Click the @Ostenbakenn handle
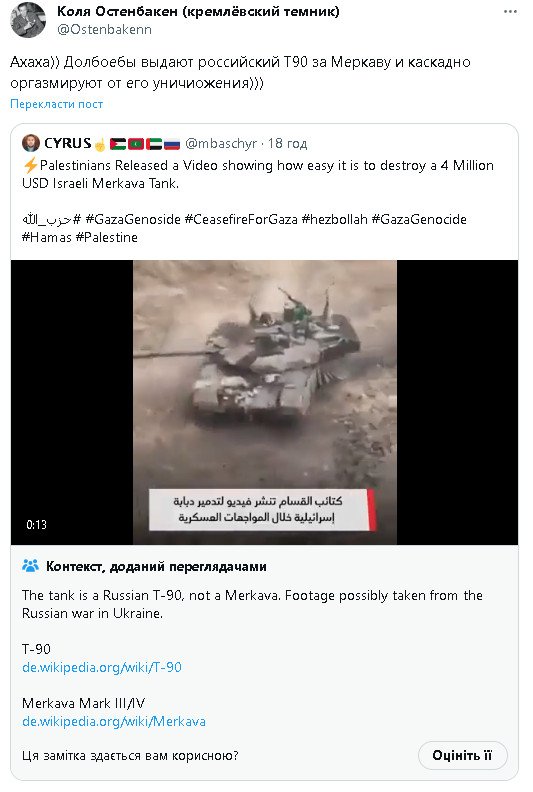533x792 pixels. [104, 30]
